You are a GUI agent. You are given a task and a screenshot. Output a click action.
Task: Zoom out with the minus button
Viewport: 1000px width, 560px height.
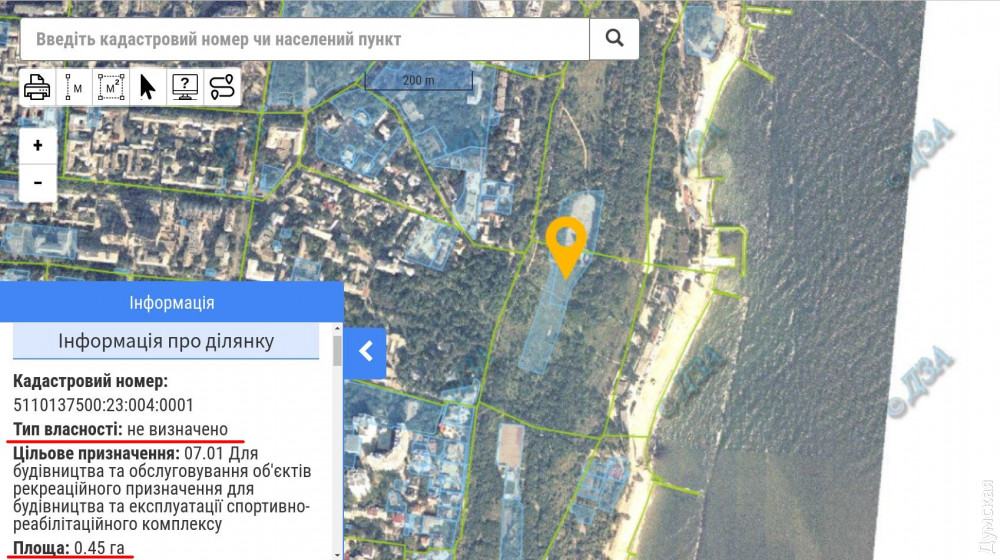tap(38, 183)
